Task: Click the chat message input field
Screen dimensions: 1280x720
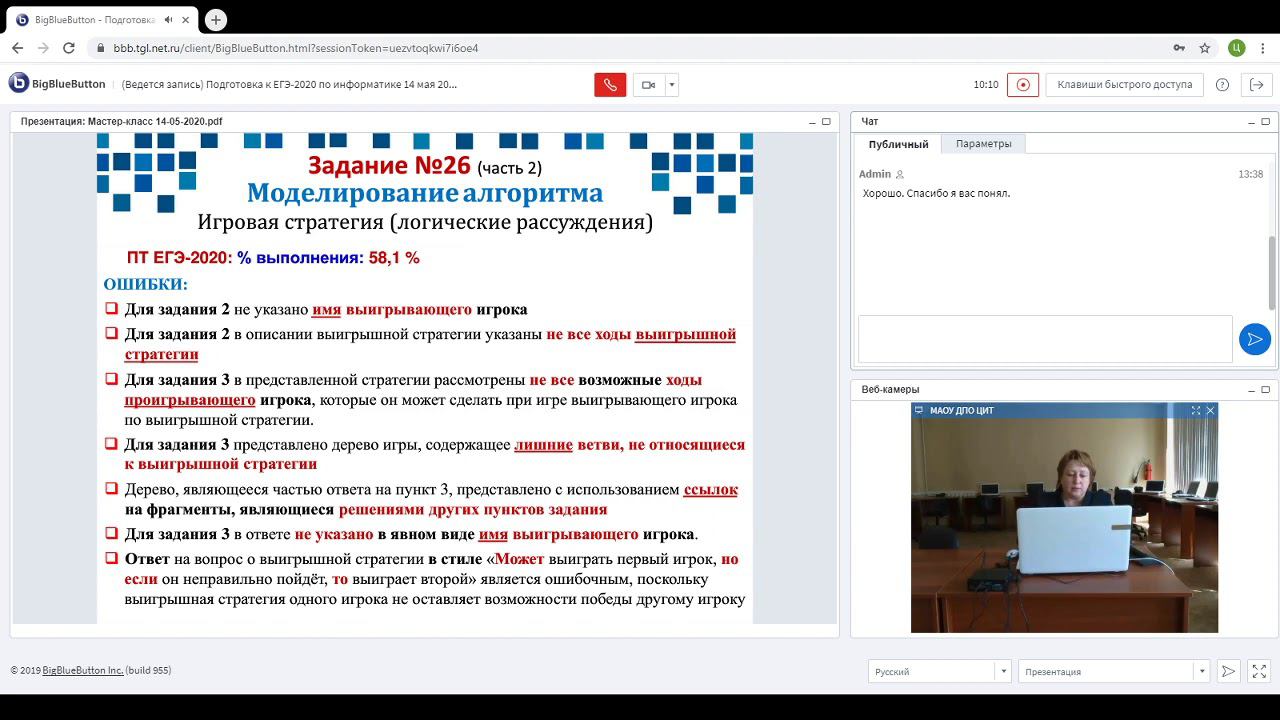Action: pos(1045,339)
